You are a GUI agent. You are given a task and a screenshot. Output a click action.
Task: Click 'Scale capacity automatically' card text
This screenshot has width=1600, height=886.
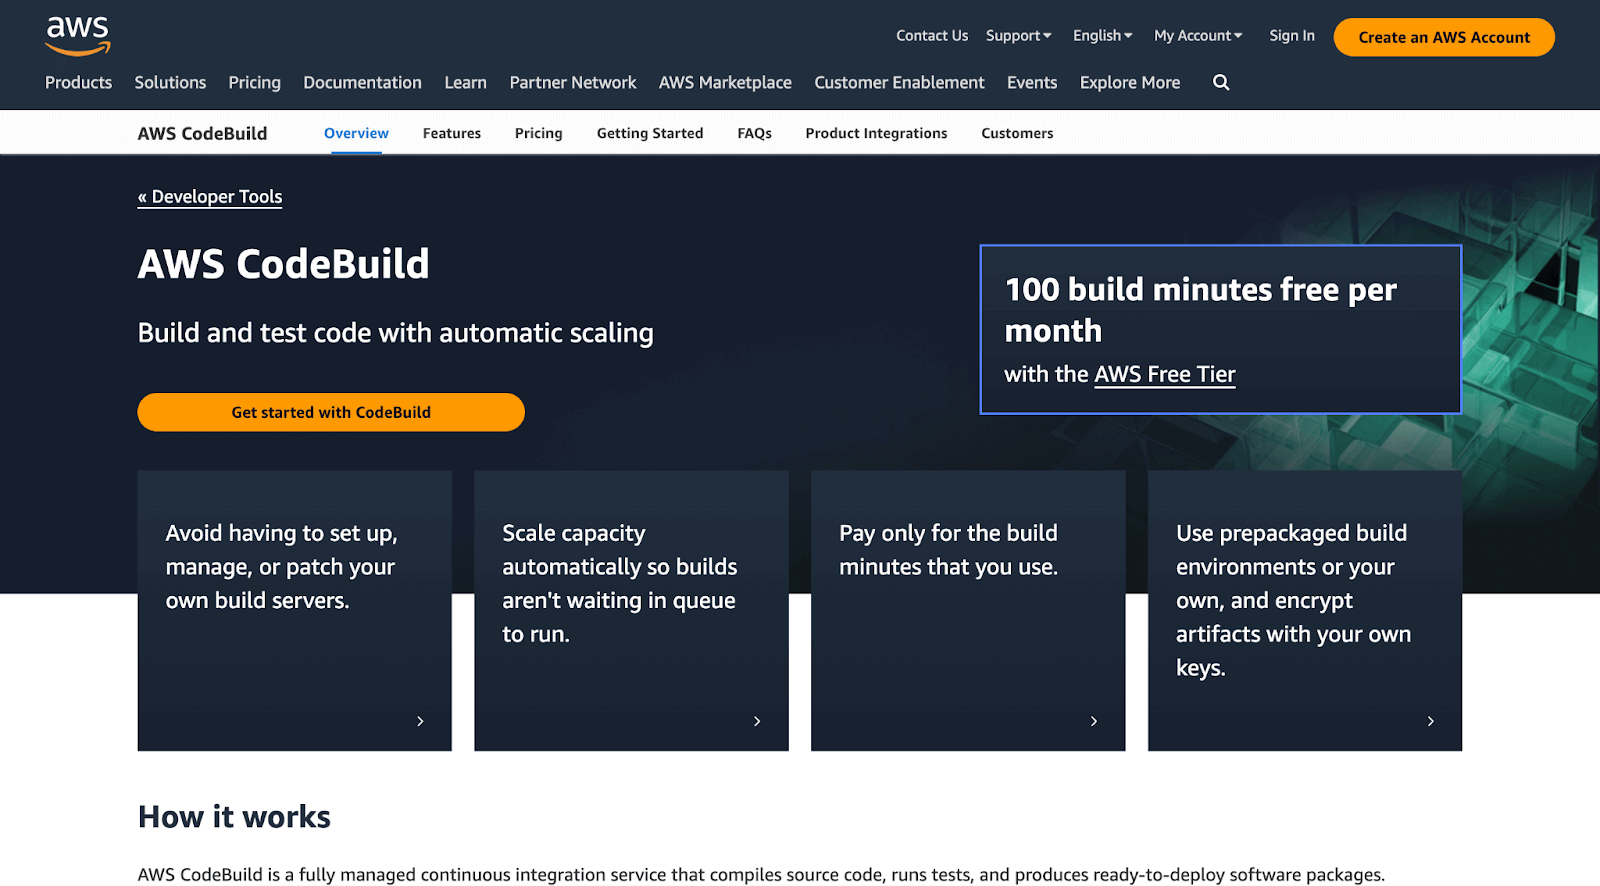click(x=619, y=584)
